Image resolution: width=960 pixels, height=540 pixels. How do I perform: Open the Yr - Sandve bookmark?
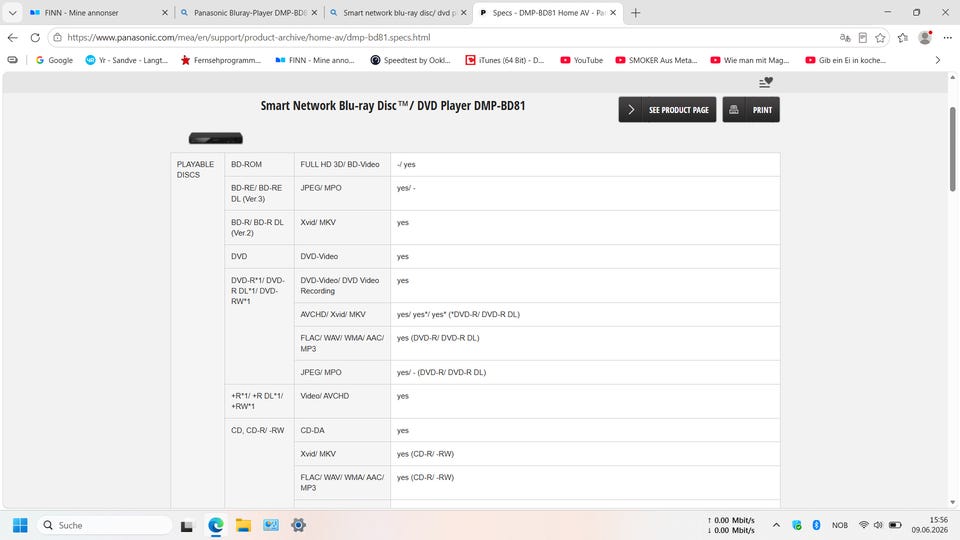(127, 60)
